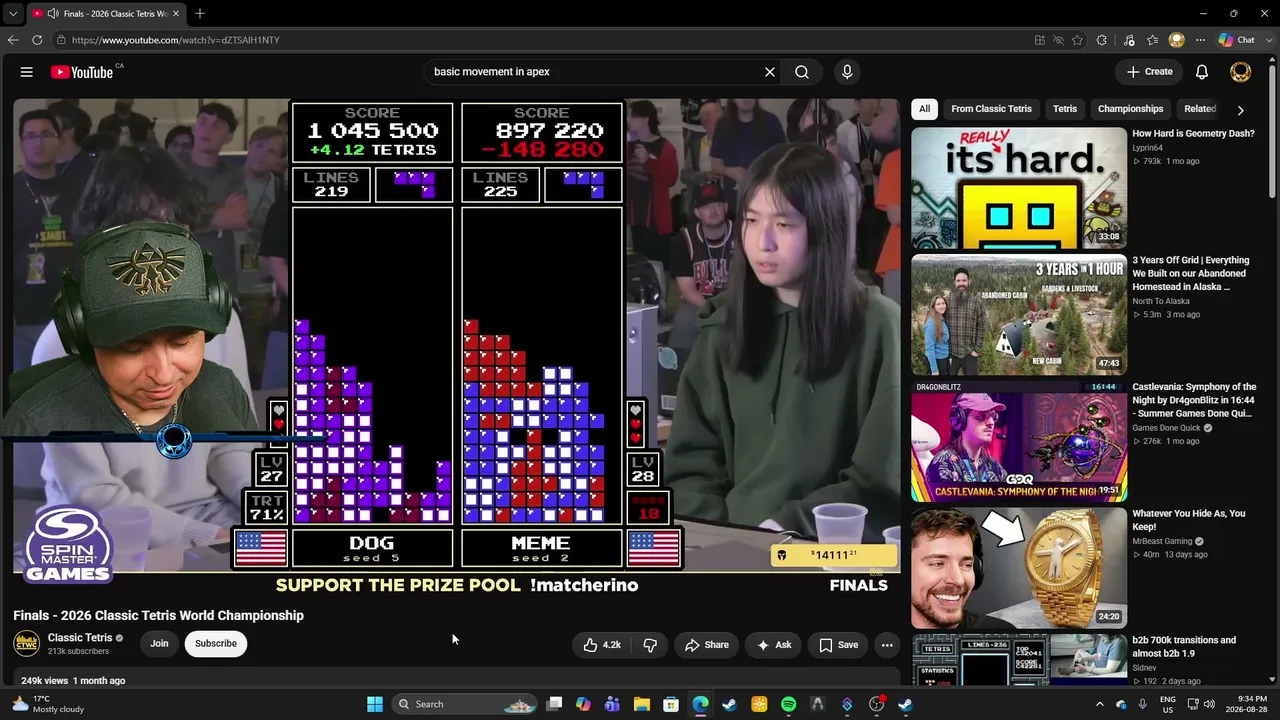This screenshot has width=1280, height=720.
Task: Click the magnifier search button
Action: 802,72
